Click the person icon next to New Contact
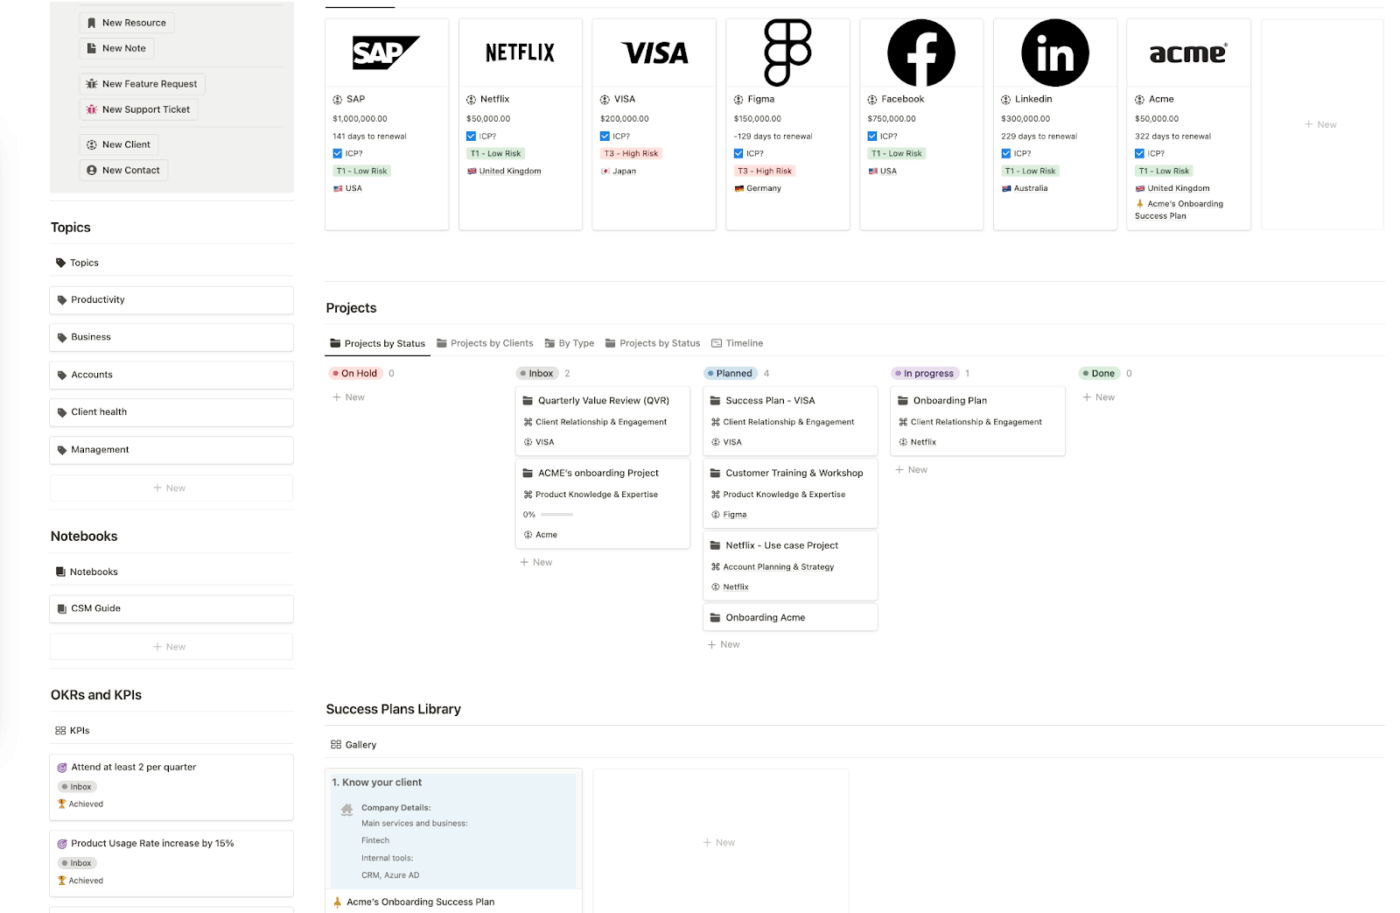1400x913 pixels. [x=93, y=169]
